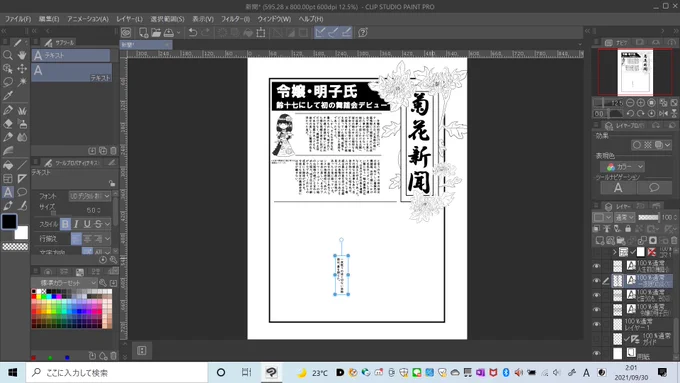
Task: Open the 表現色 カラー dropdown
Action: (622, 167)
